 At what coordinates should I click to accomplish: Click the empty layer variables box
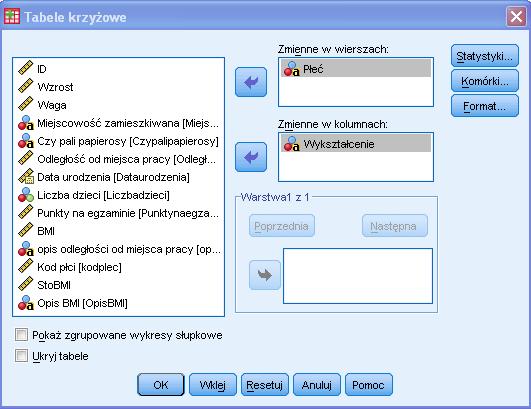pos(358,276)
